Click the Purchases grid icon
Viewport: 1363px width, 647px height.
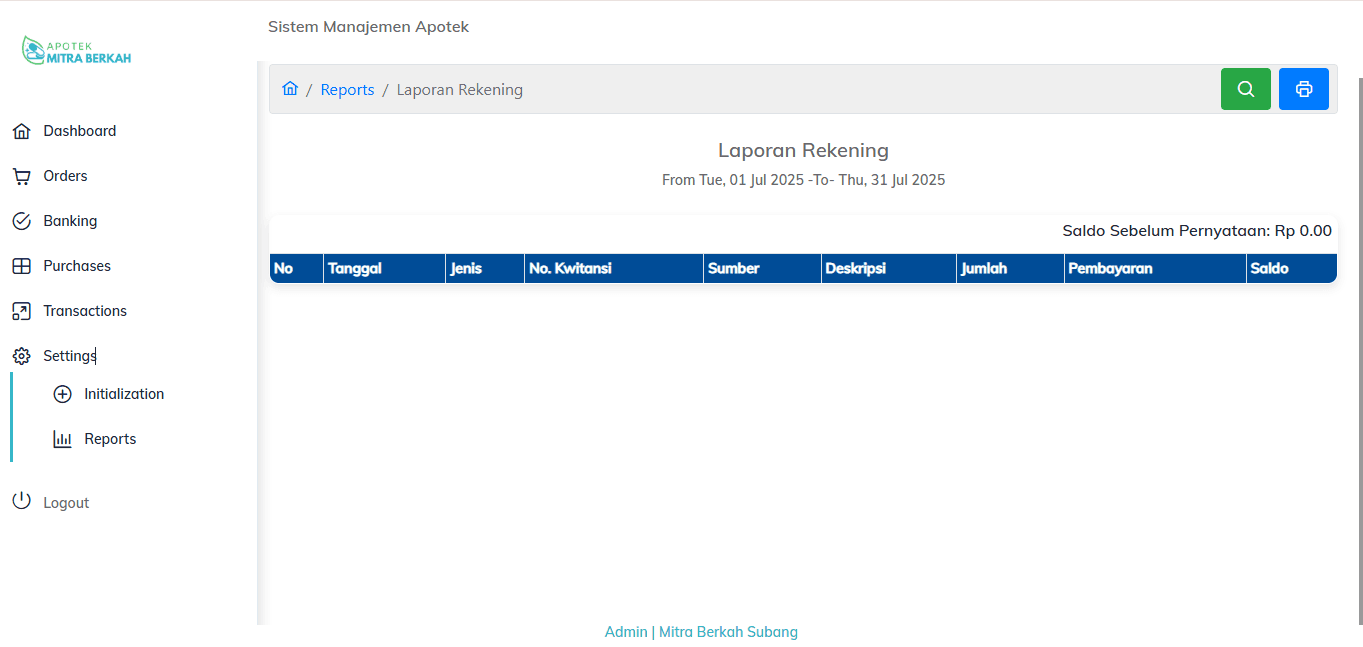21,266
